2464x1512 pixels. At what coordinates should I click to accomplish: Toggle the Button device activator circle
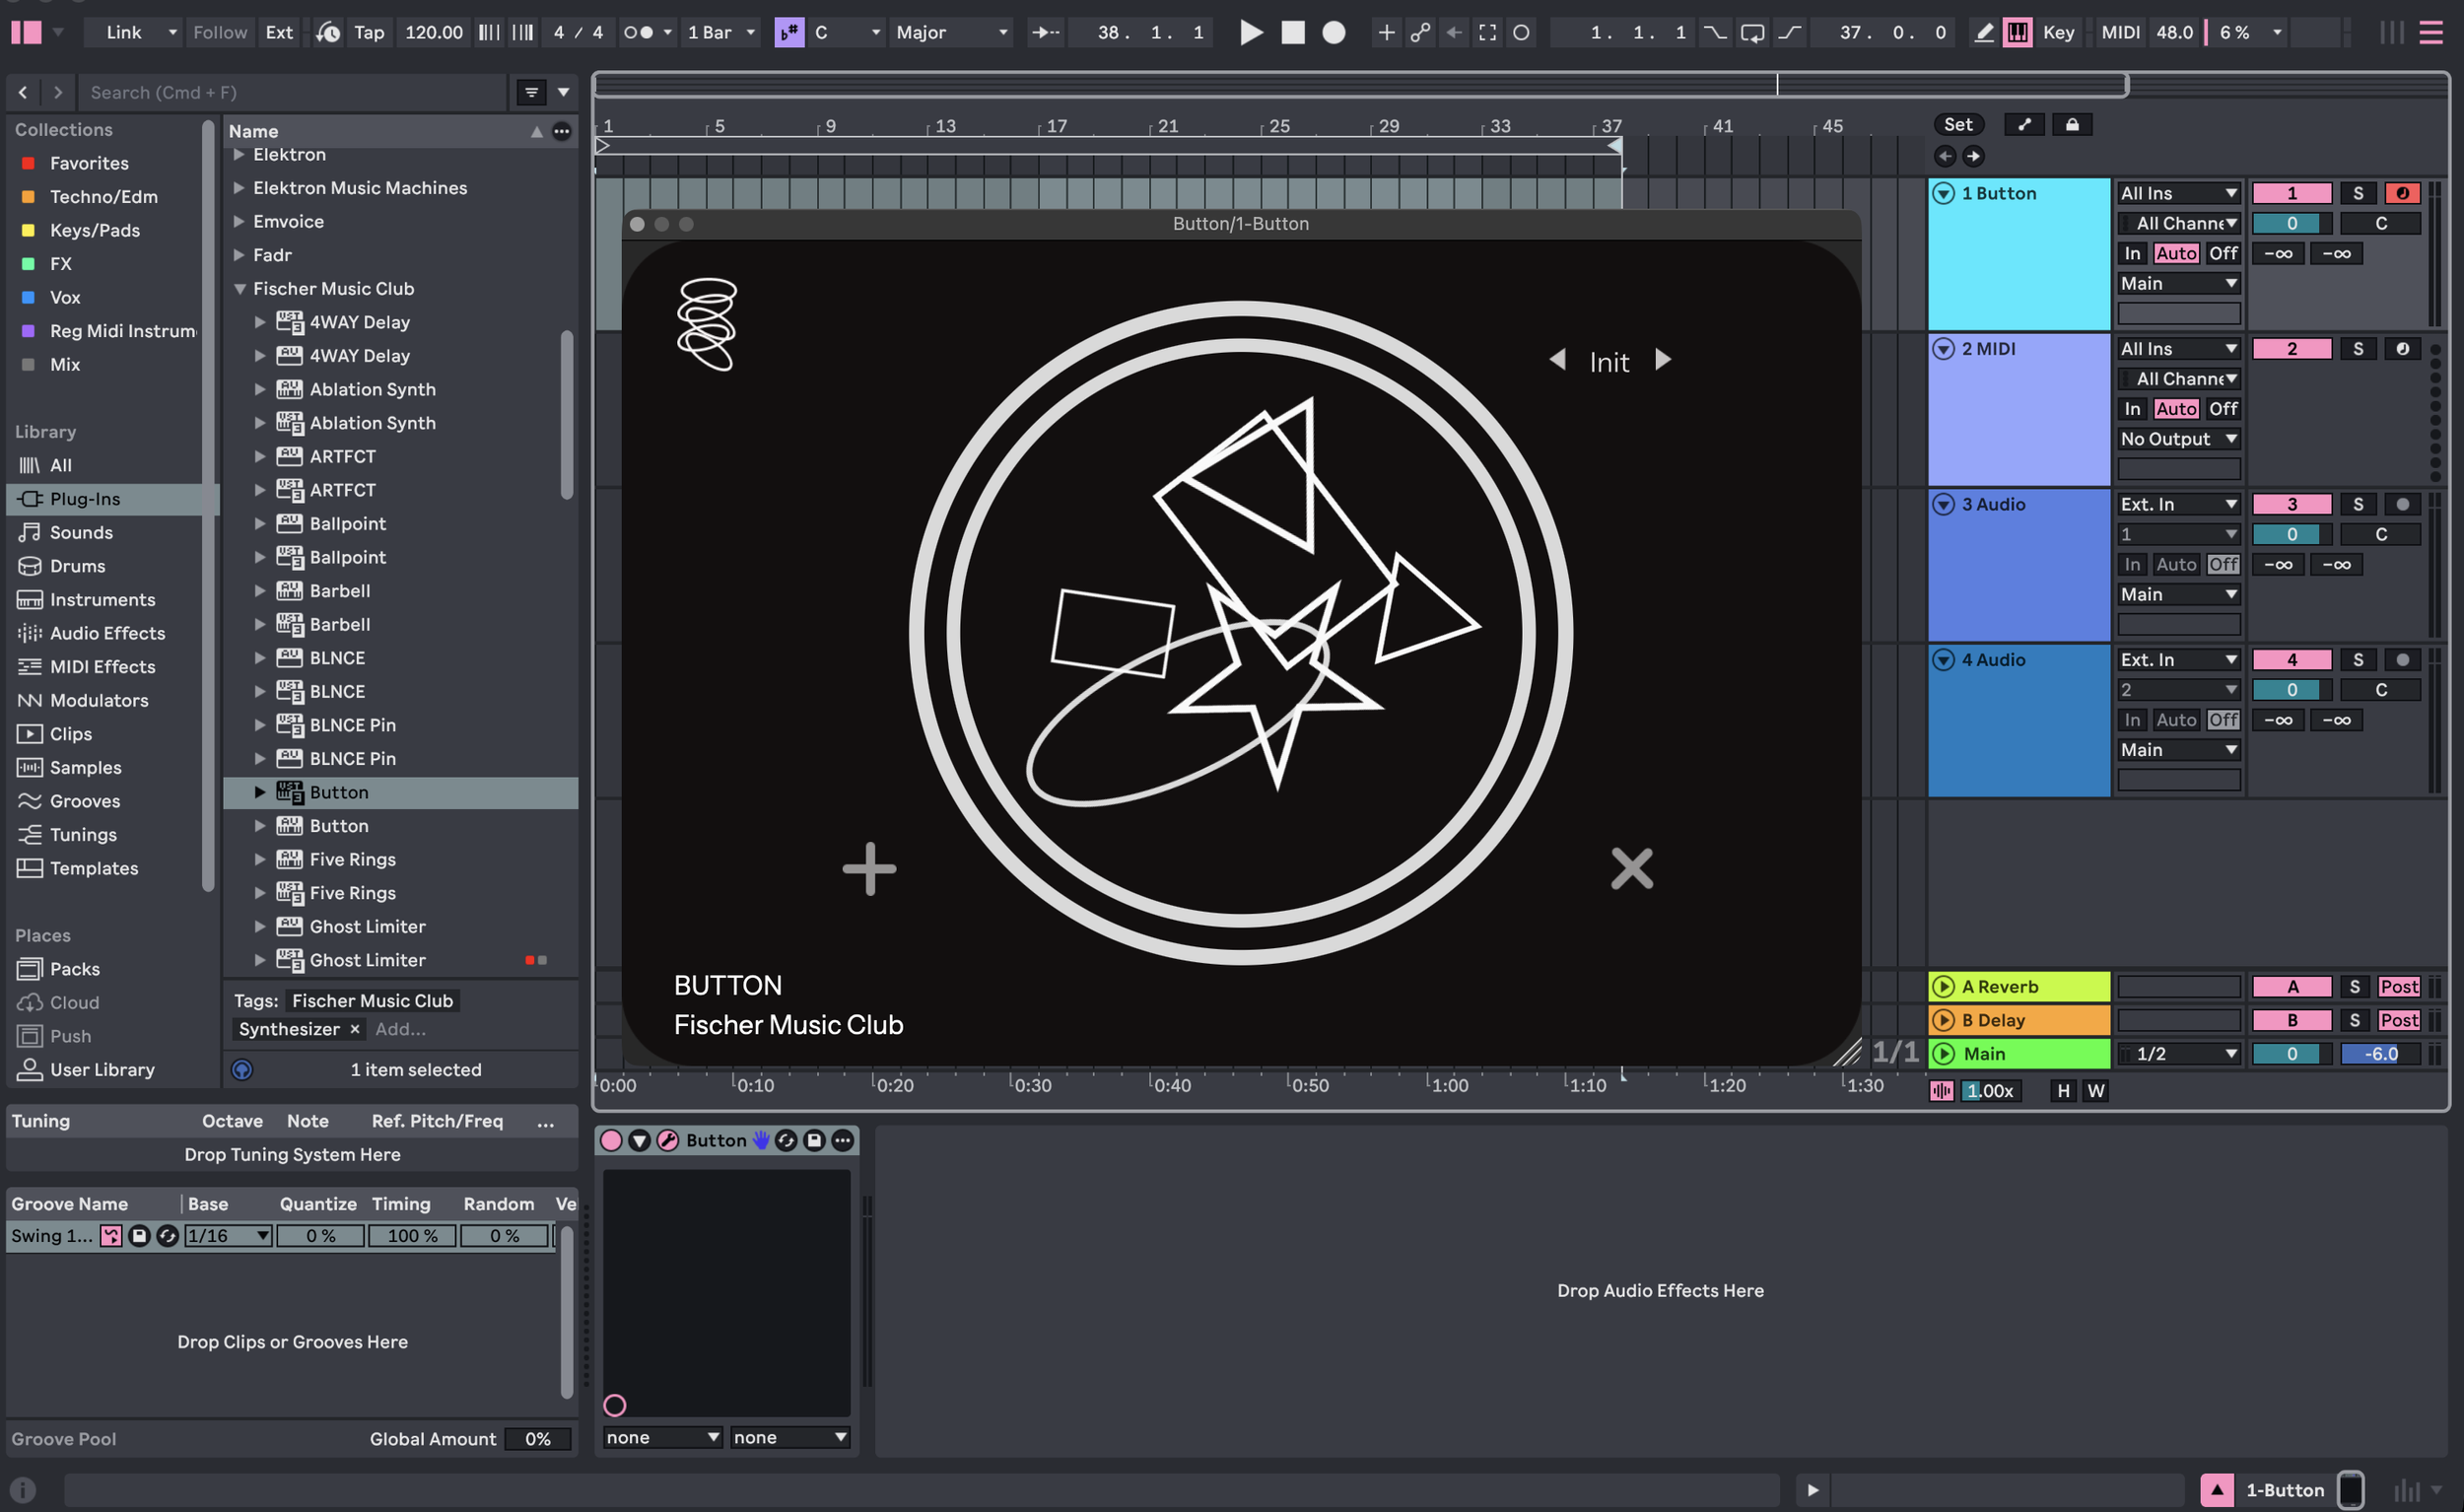click(611, 1140)
